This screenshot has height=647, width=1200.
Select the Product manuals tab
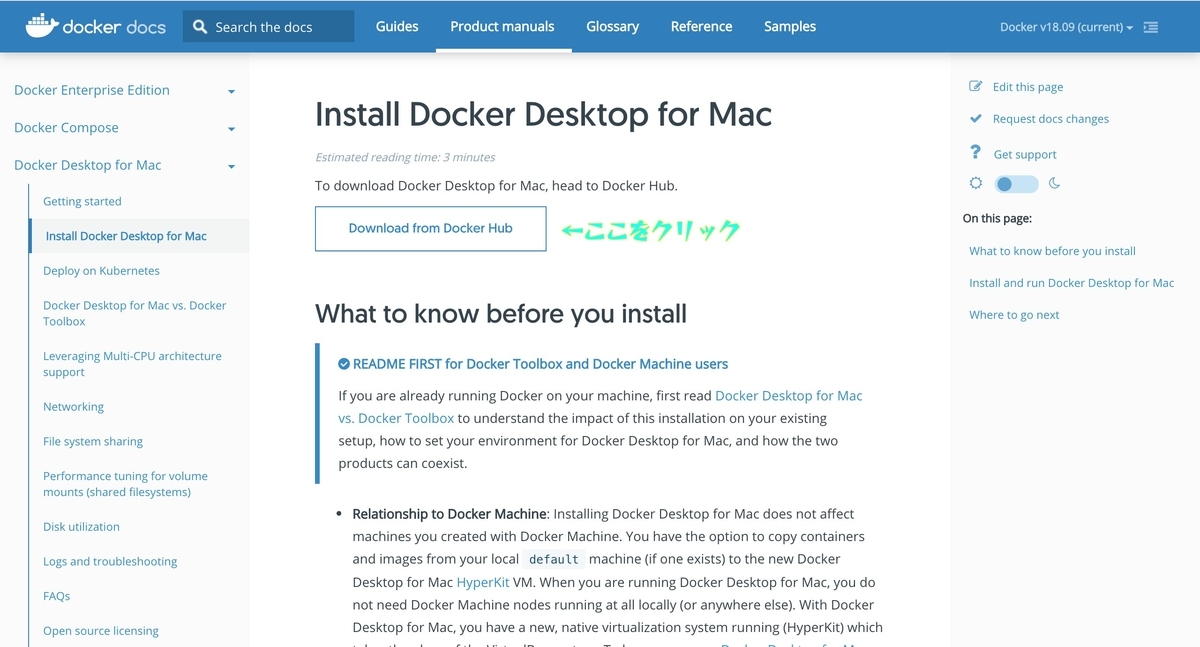coord(502,26)
